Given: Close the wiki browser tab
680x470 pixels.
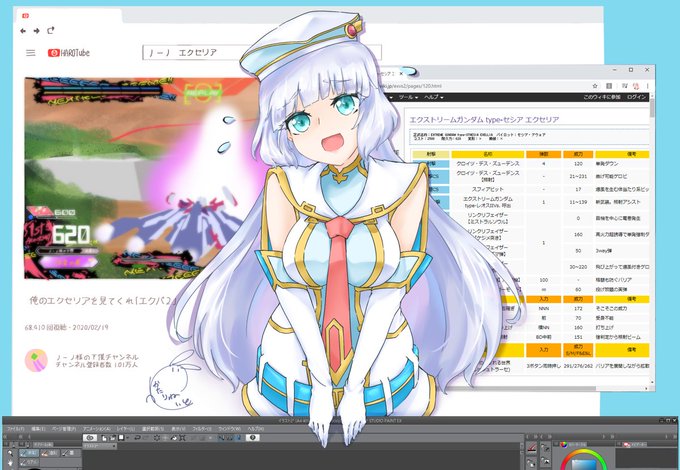Looking at the screenshot, I should point(401,73).
